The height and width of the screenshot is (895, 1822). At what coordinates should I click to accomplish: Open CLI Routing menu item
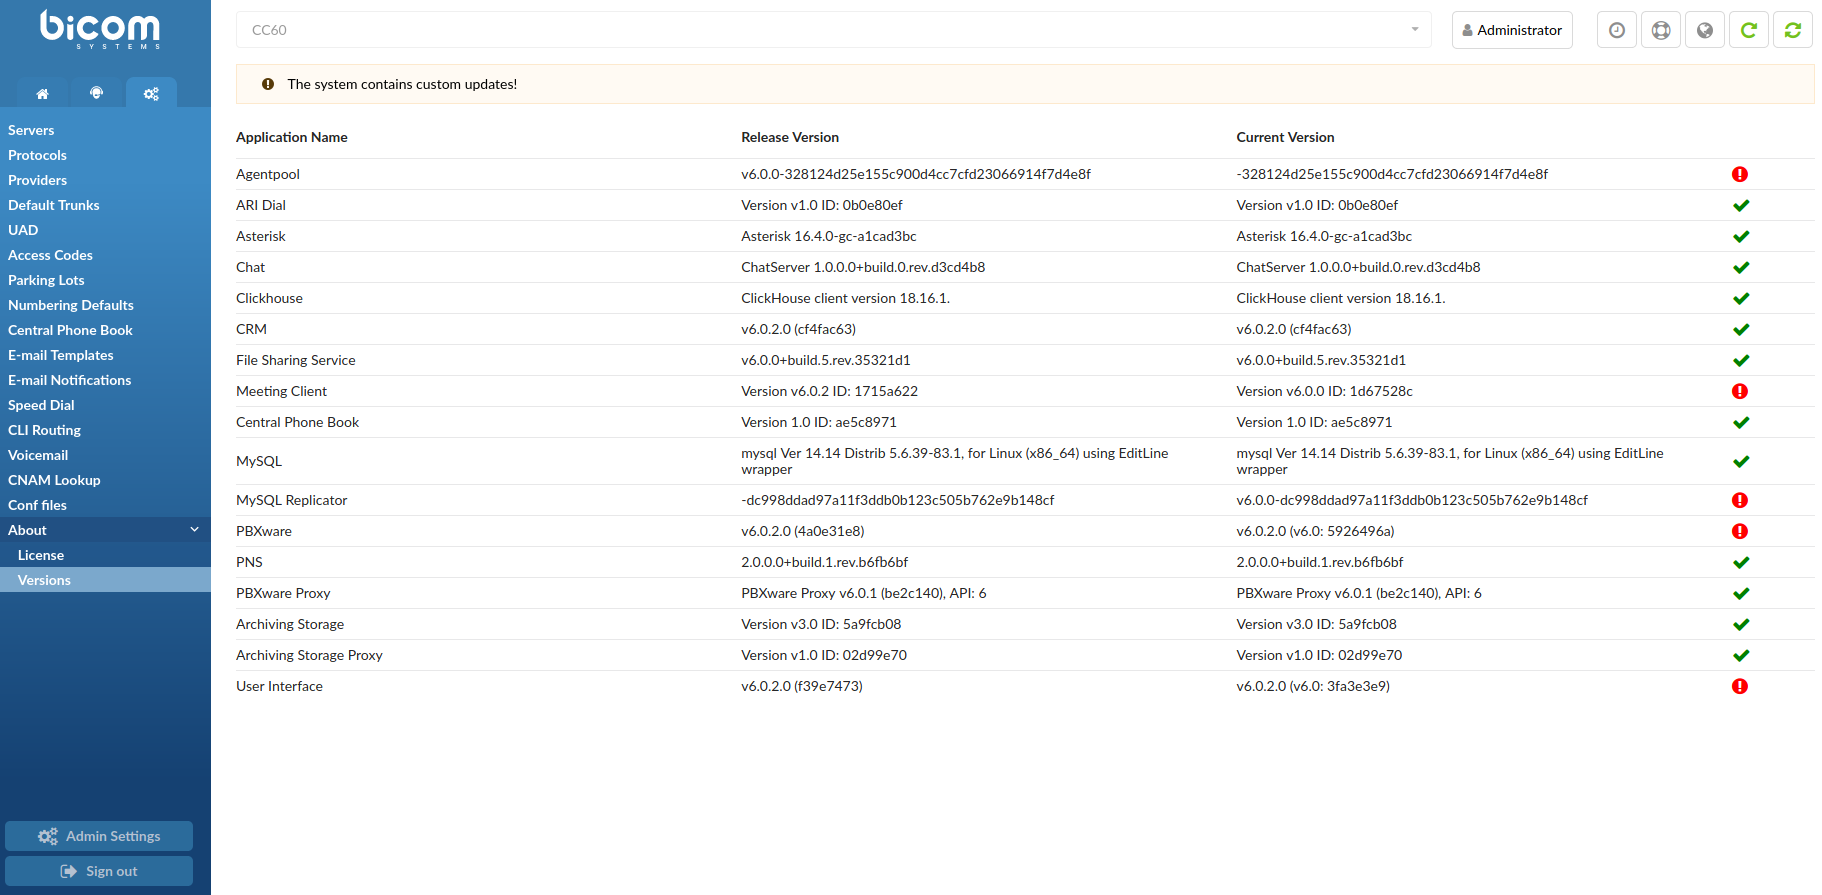[44, 430]
